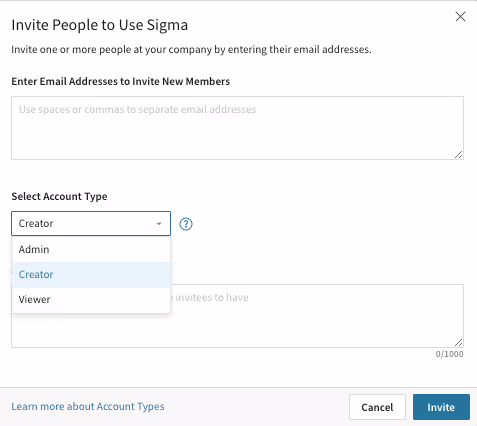Collapse the Creator account type dropdown
Screen dimensions: 477x426
(91, 223)
